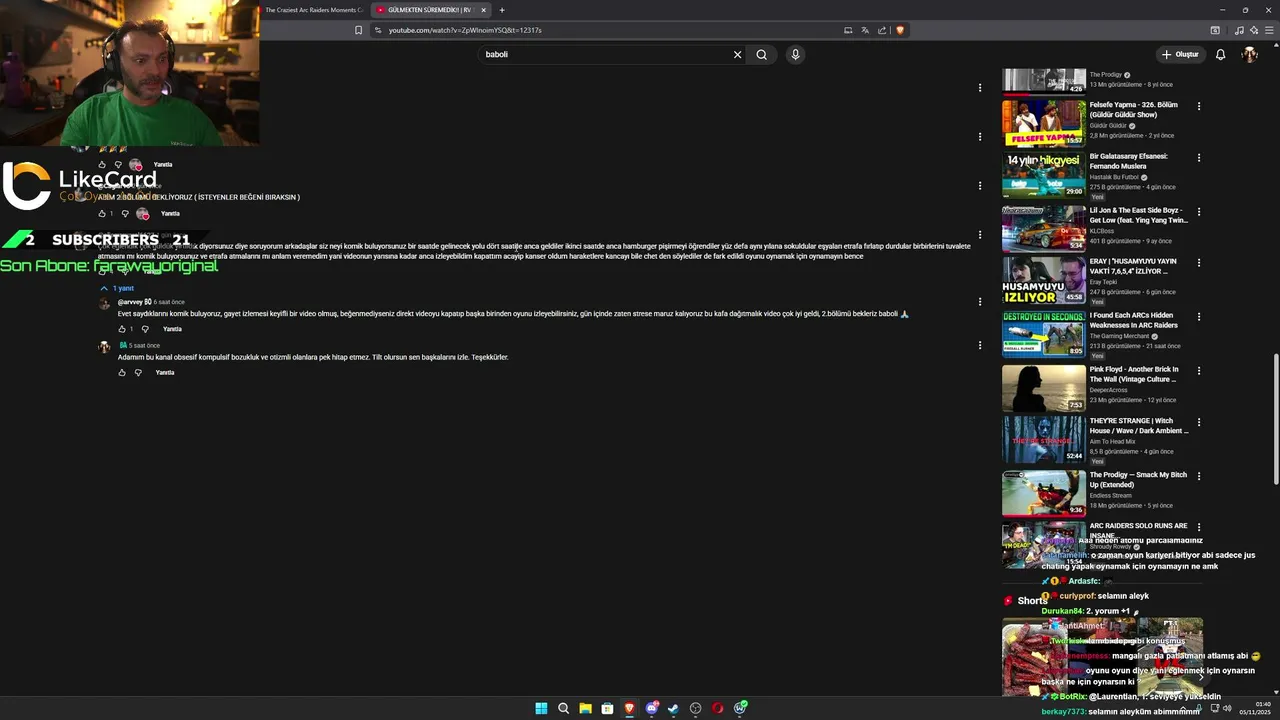Viewport: 1280px width, 720px height.
Task: Open site settings icon in address bar
Action: click(378, 30)
